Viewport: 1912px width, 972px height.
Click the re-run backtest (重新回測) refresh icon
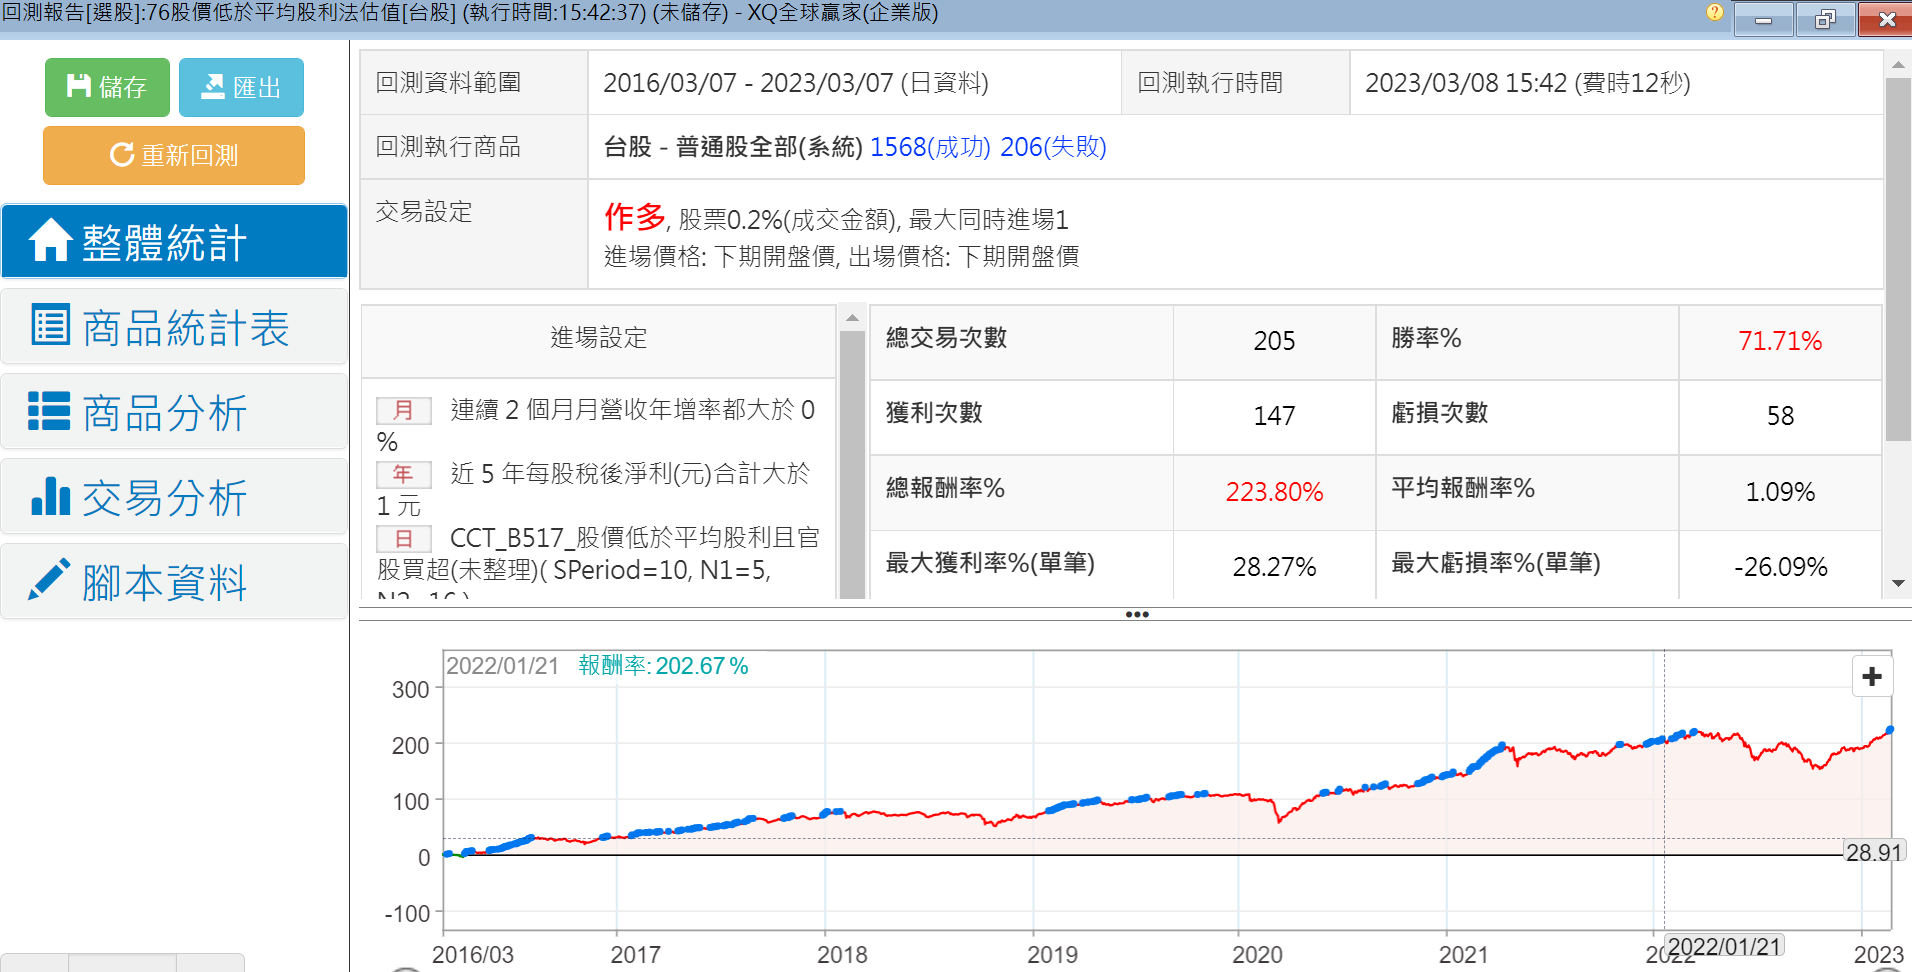[x=122, y=155]
